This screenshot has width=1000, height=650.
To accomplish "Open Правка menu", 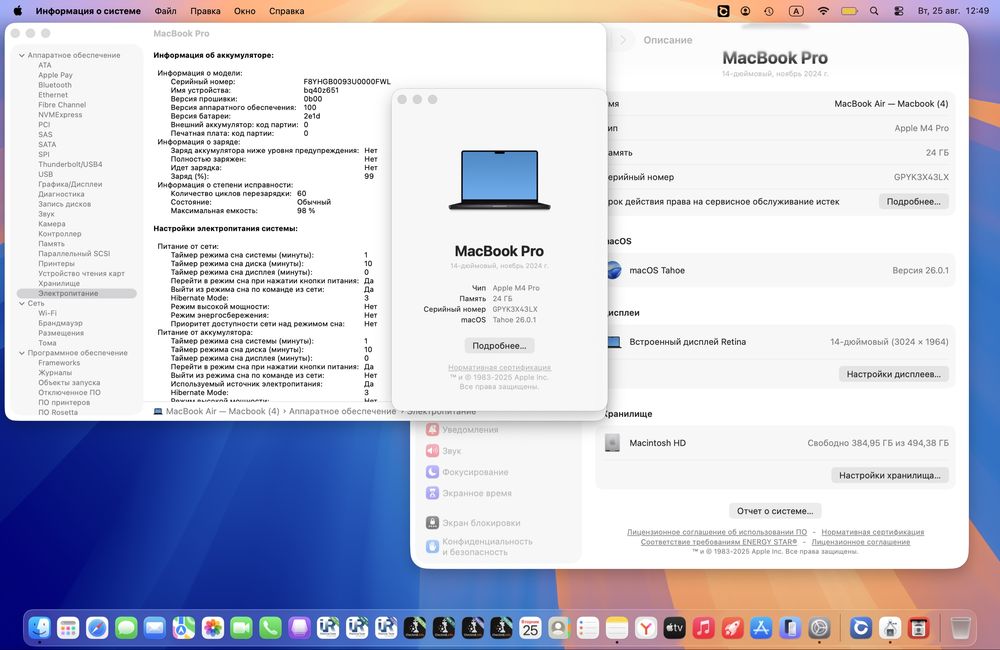I will [205, 11].
